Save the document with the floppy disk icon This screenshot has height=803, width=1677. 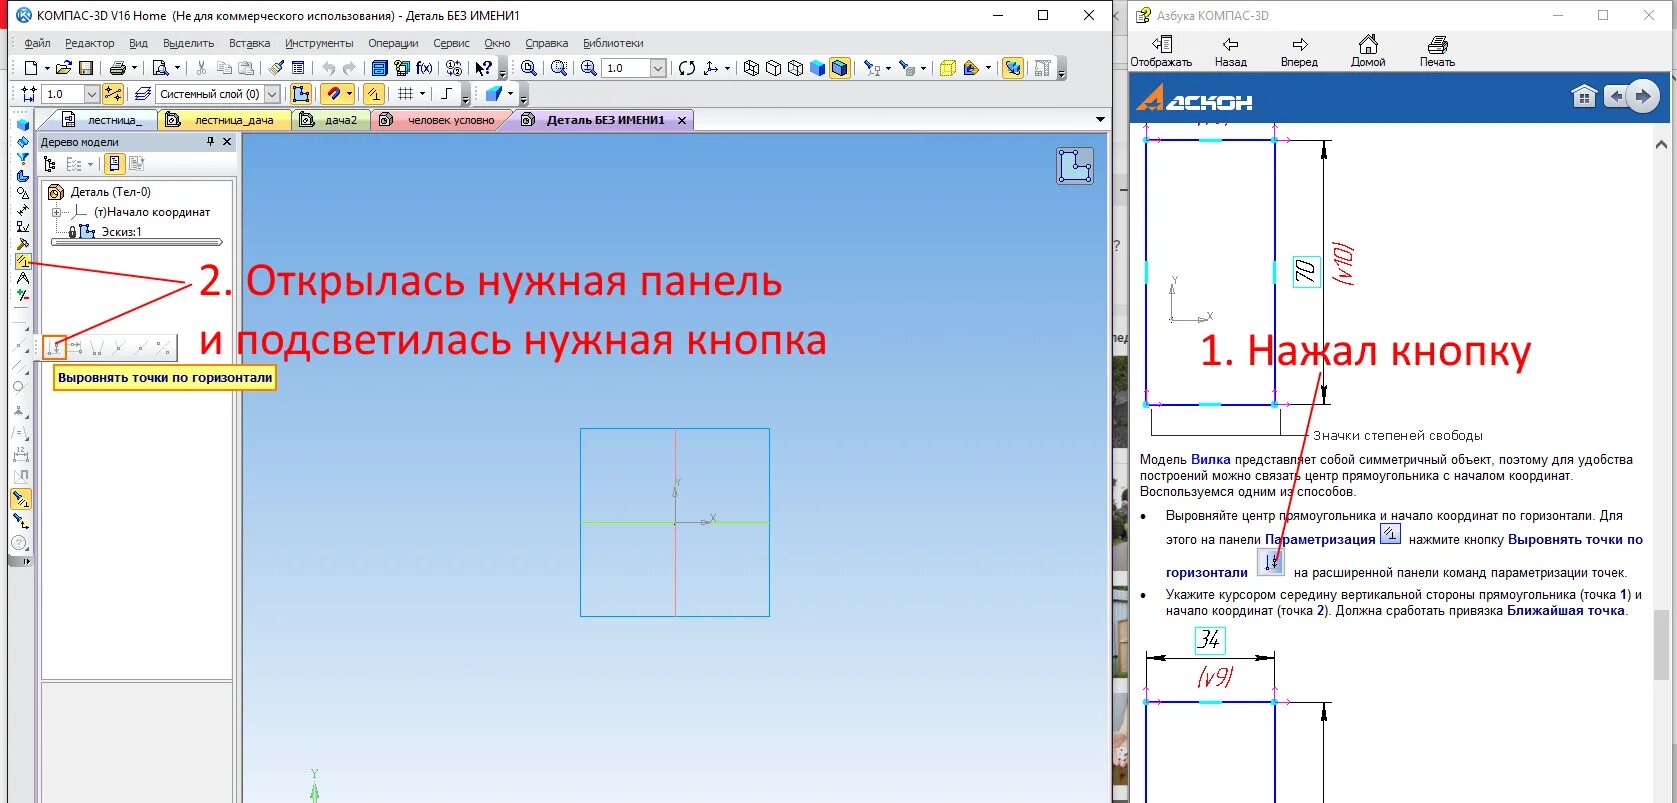tap(86, 68)
